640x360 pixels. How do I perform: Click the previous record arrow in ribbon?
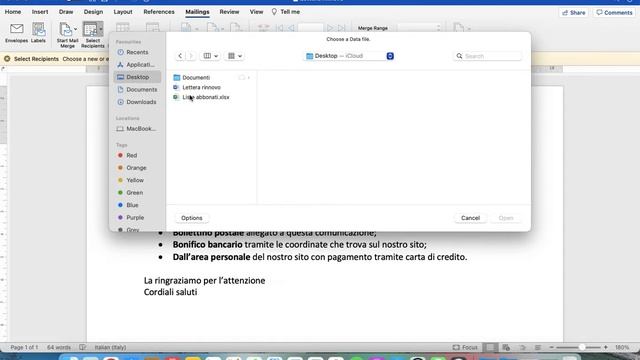click(x=291, y=28)
